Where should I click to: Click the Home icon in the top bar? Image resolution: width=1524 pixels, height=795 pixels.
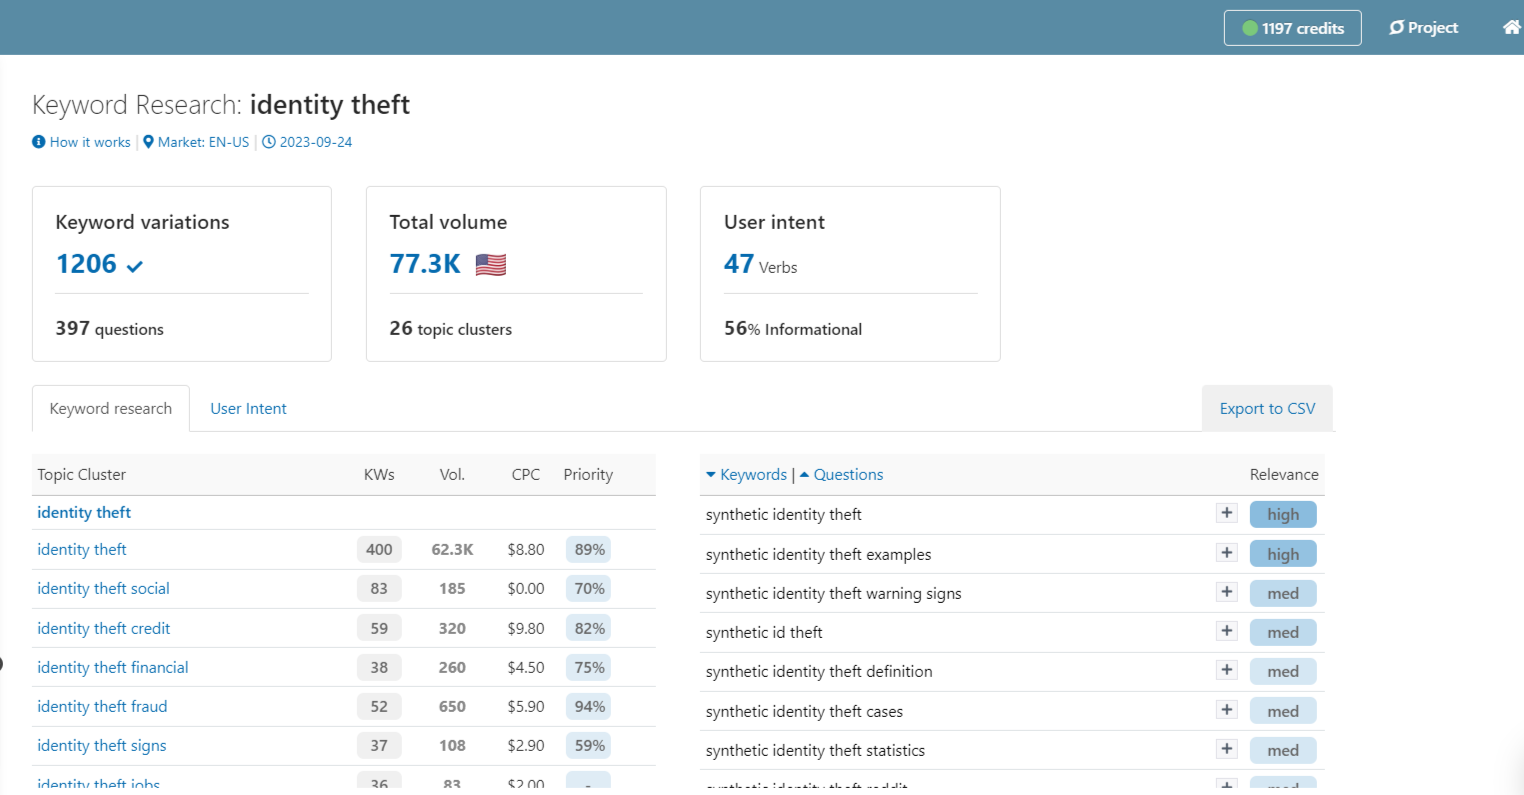[1510, 27]
